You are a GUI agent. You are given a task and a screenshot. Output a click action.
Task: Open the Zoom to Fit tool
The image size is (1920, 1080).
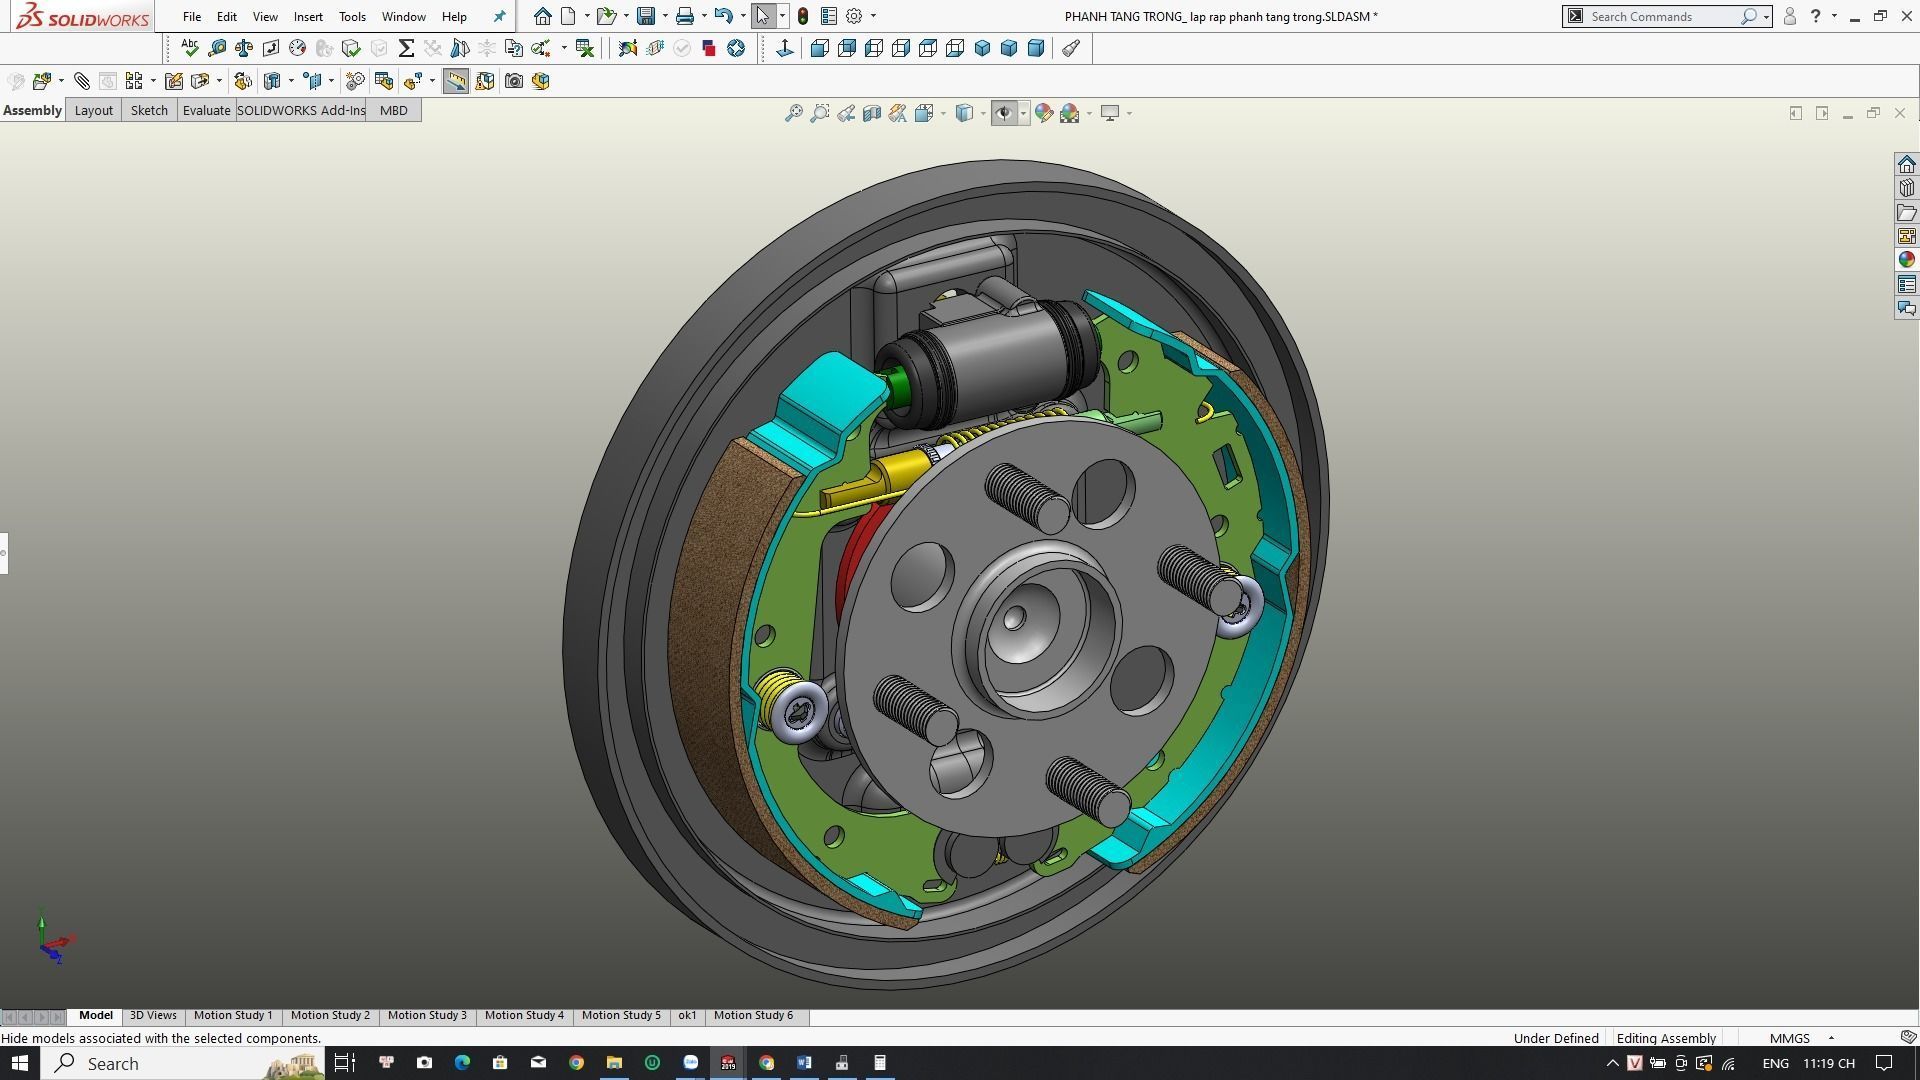coord(795,113)
